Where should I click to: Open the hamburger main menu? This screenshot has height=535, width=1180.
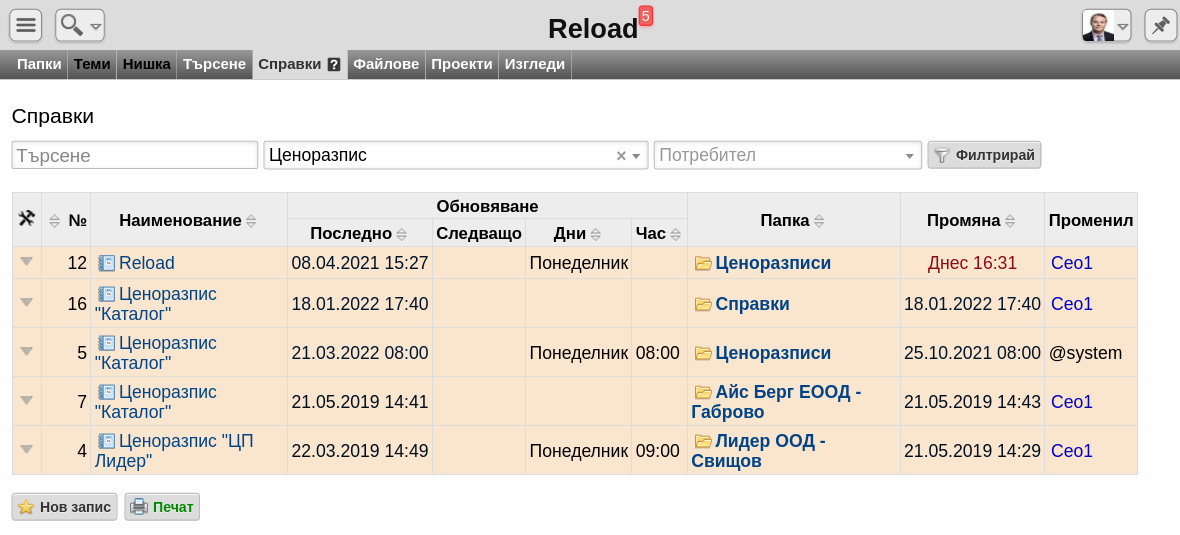point(26,26)
